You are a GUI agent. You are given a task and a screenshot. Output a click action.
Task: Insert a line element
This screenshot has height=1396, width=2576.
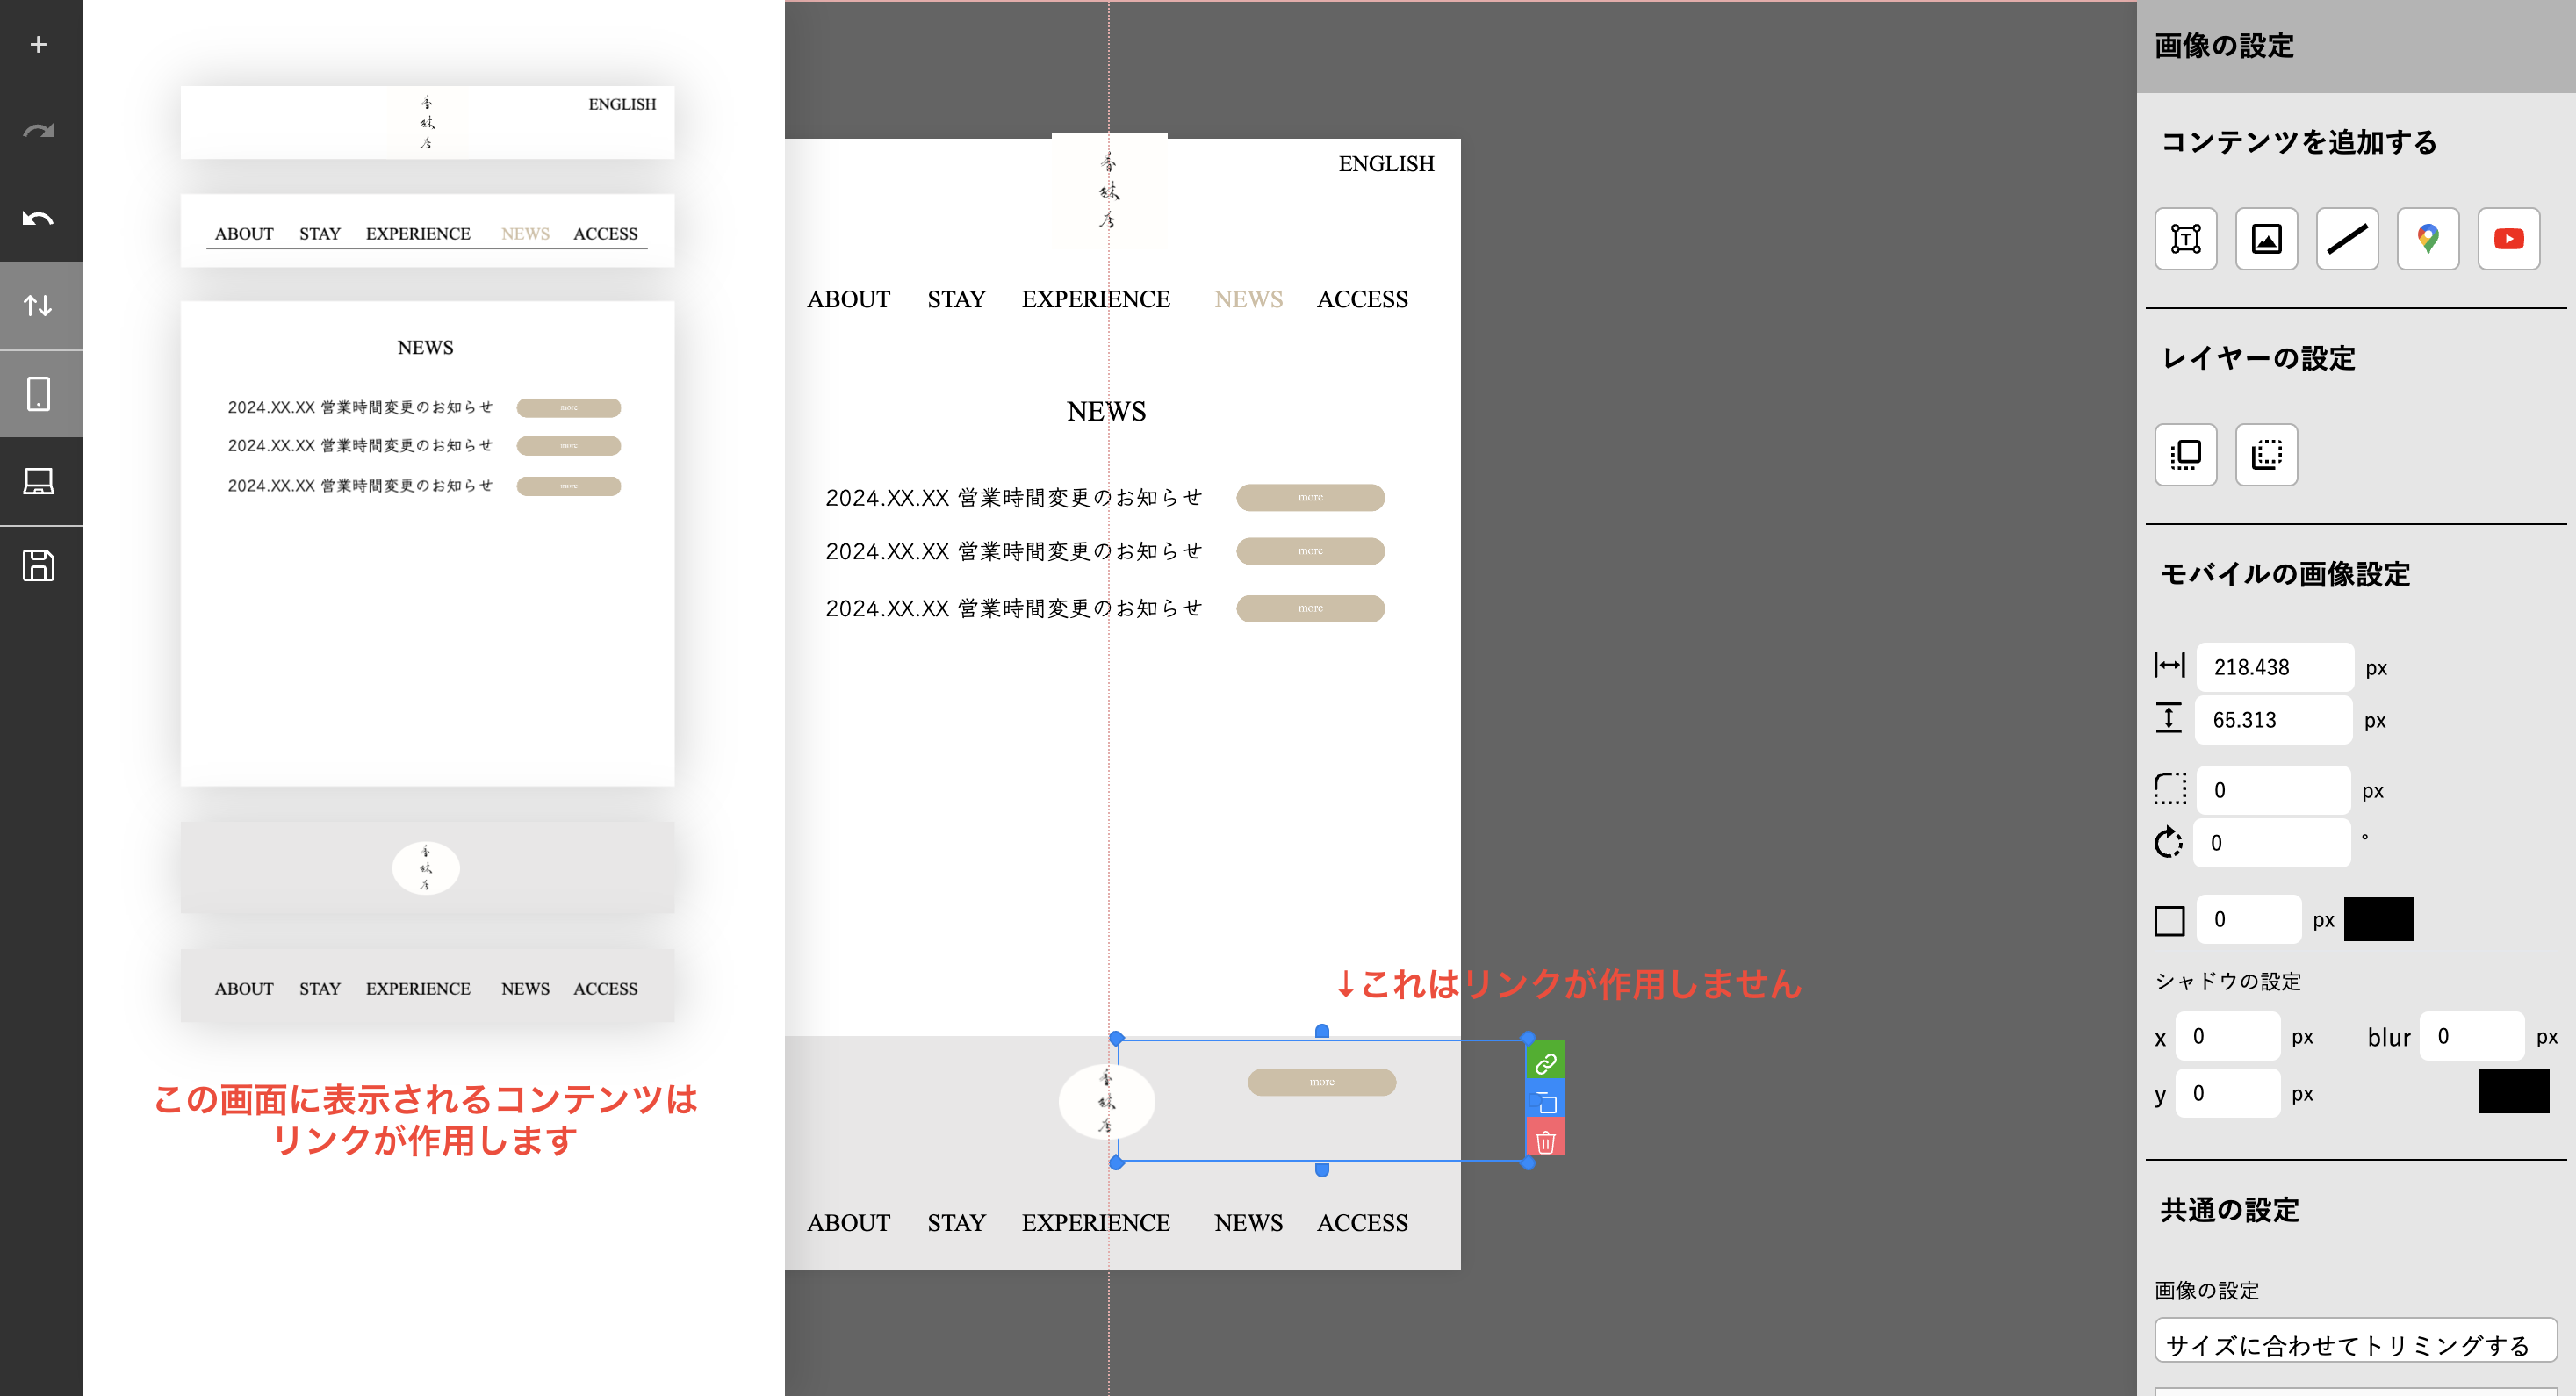(2347, 238)
